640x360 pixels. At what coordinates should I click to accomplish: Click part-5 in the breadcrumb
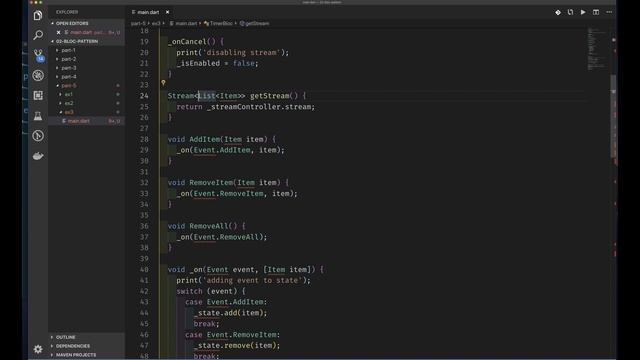click(138, 24)
